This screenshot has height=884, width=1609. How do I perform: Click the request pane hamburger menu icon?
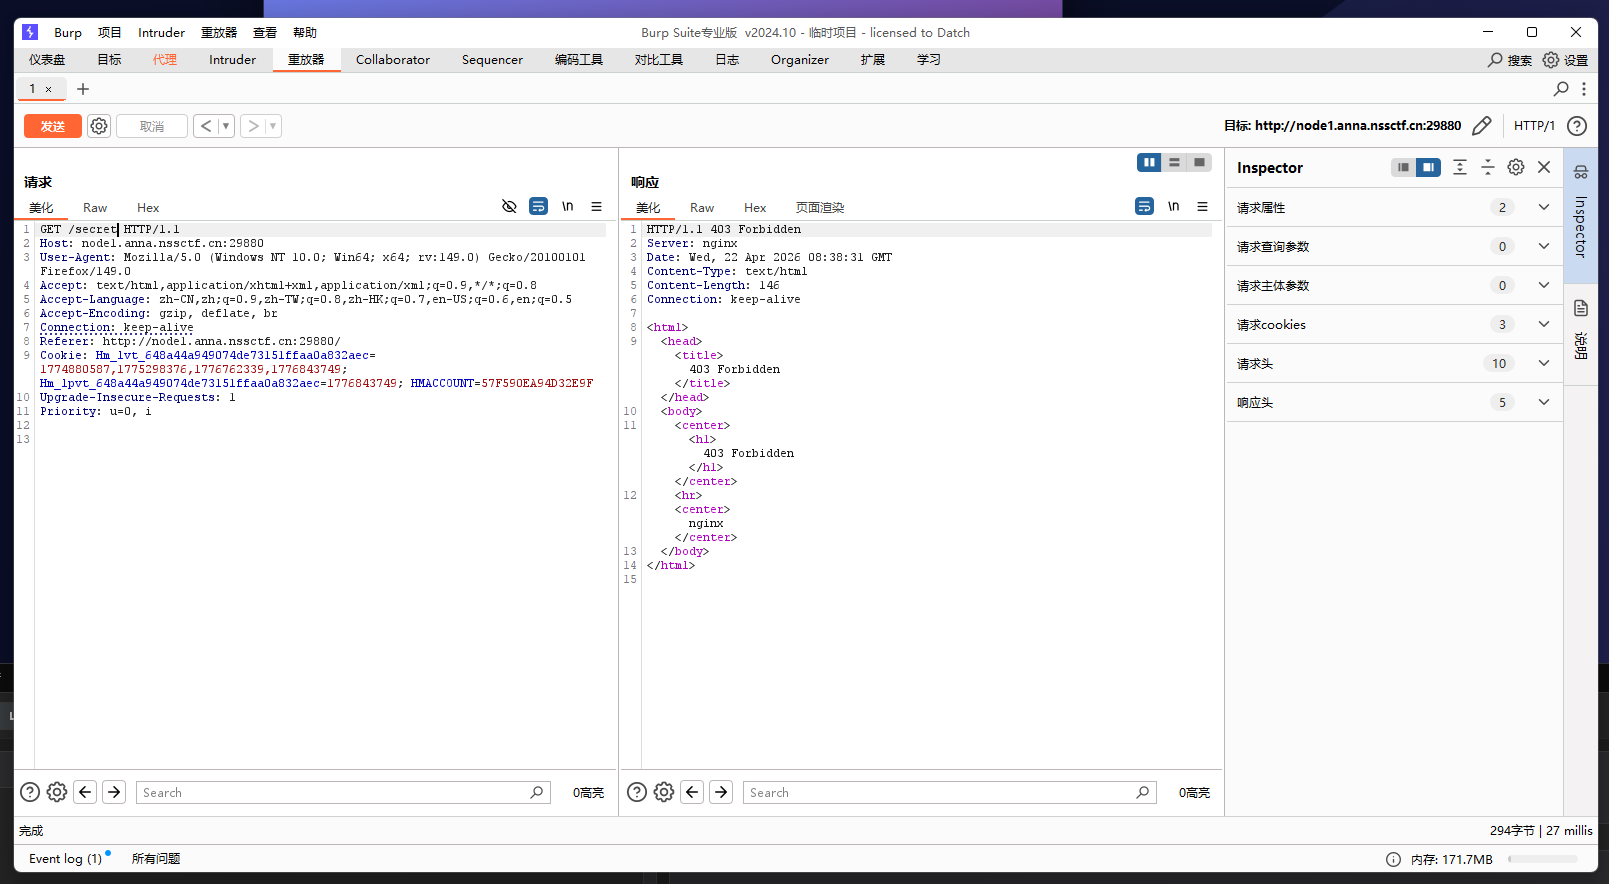click(x=596, y=207)
